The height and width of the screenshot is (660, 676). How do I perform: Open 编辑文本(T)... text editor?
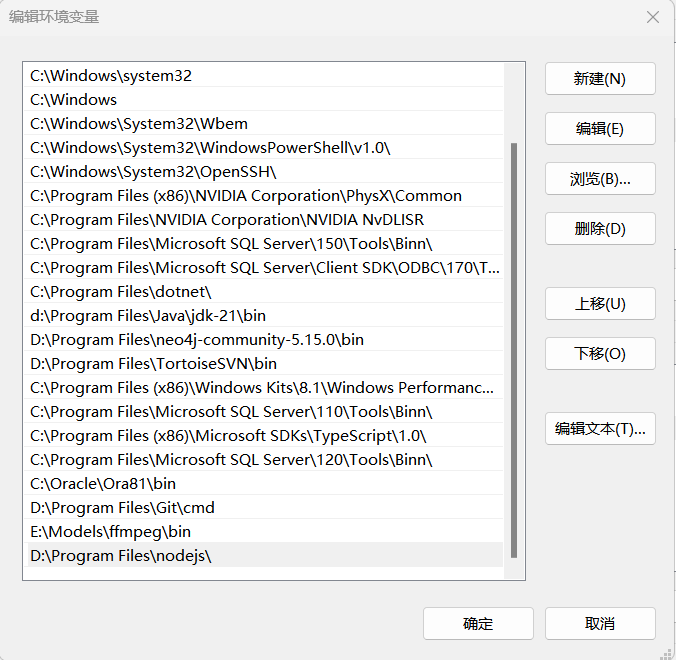click(600, 429)
